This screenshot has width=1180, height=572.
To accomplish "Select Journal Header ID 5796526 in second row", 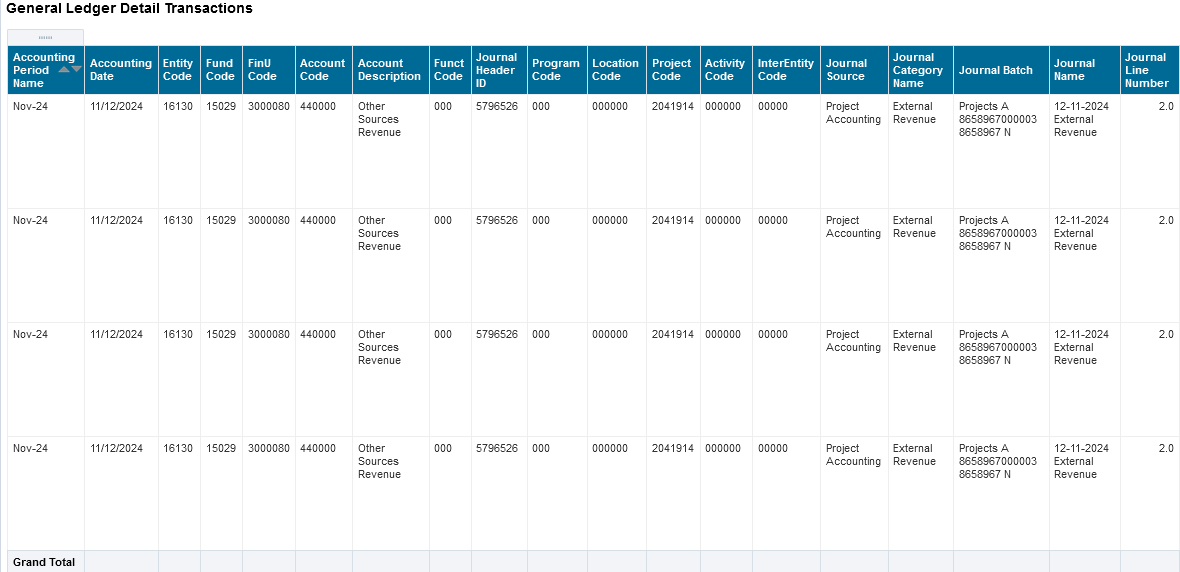I will coord(497,220).
